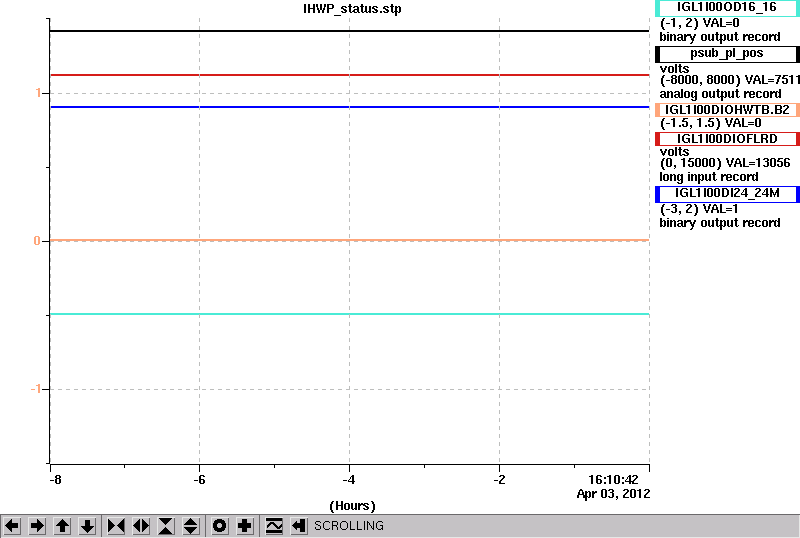Image resolution: width=800 pixels, height=538 pixels.
Task: Click the (-1.5, 1.5) VAL=0 text
Action: coord(710,123)
